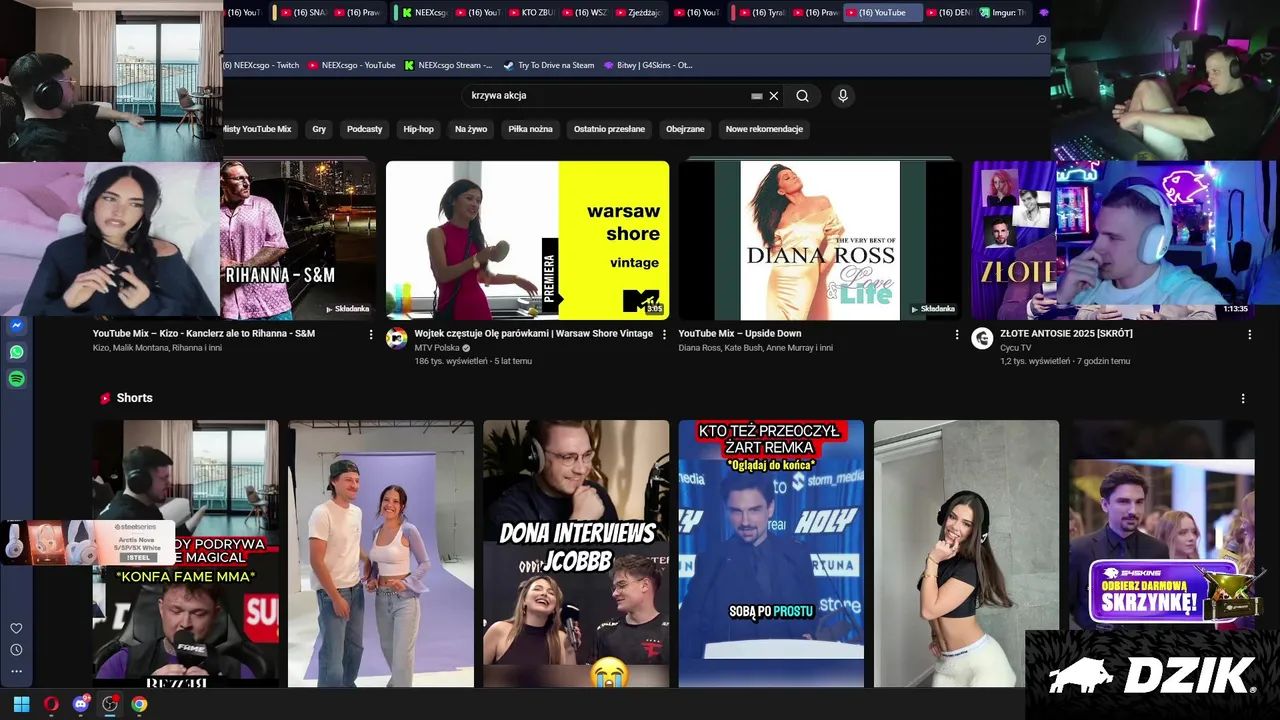The width and height of the screenshot is (1280, 720).
Task: Switch to the Imgur browser tab
Action: [1002, 13]
